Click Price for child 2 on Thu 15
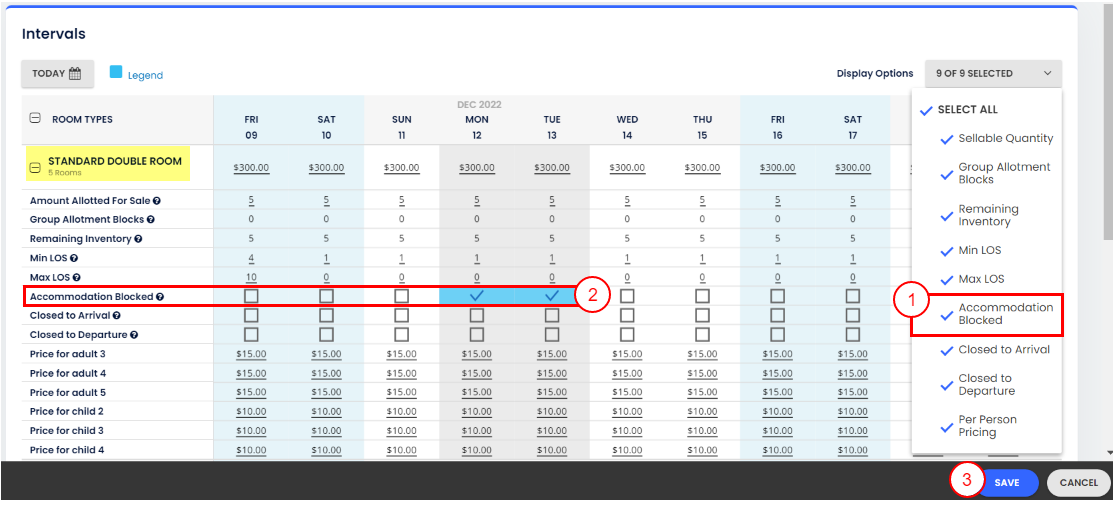This screenshot has height=505, width=1116. pyautogui.click(x=702, y=412)
